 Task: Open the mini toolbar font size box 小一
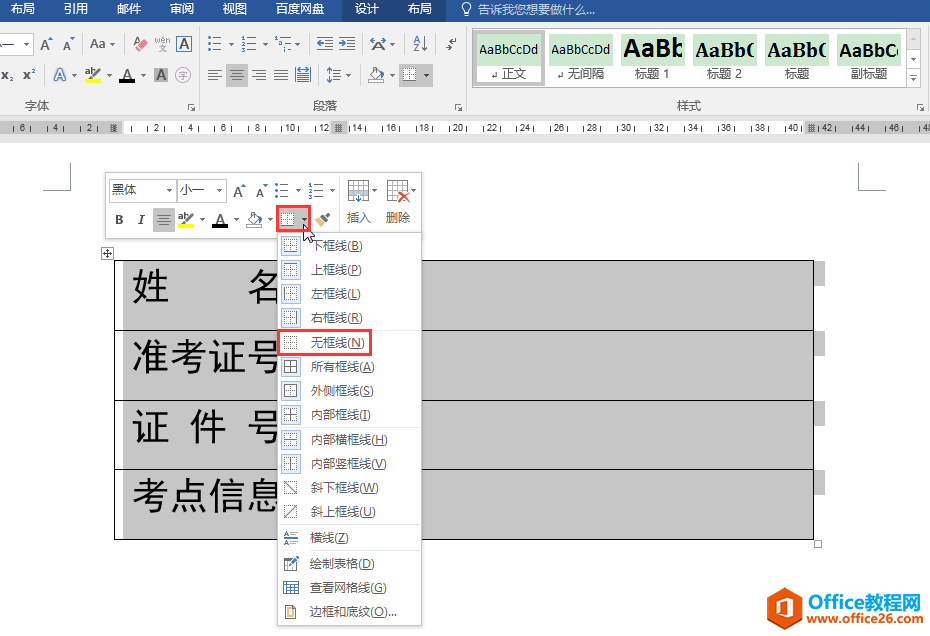(x=202, y=190)
